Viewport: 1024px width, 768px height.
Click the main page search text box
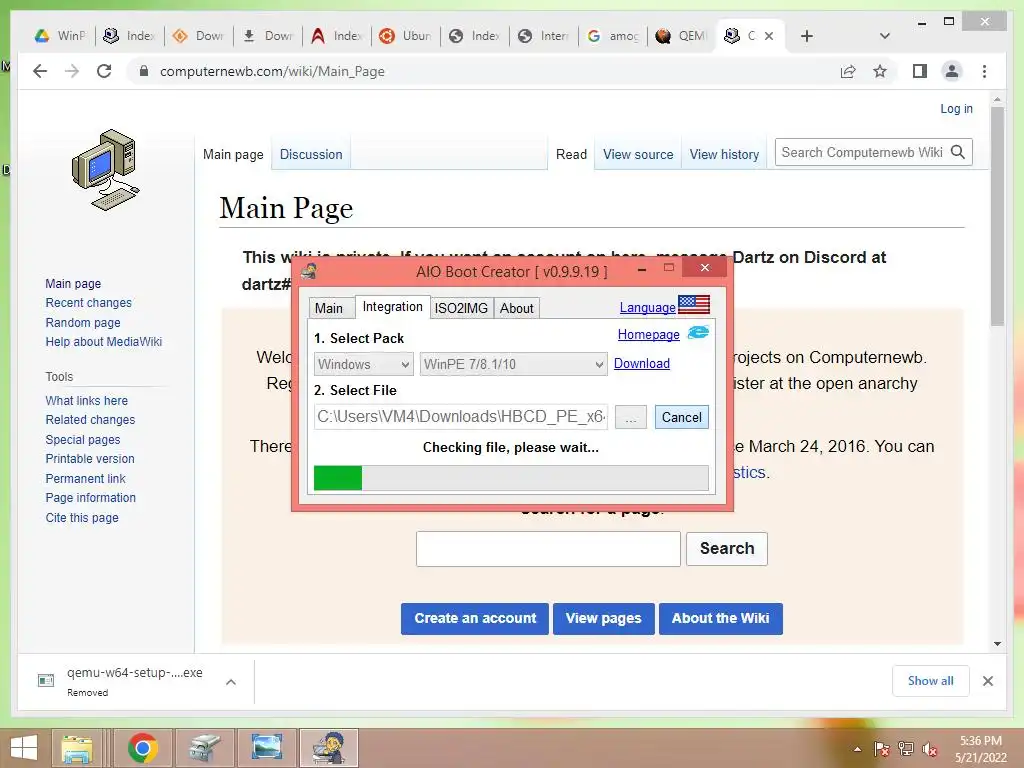coord(548,549)
